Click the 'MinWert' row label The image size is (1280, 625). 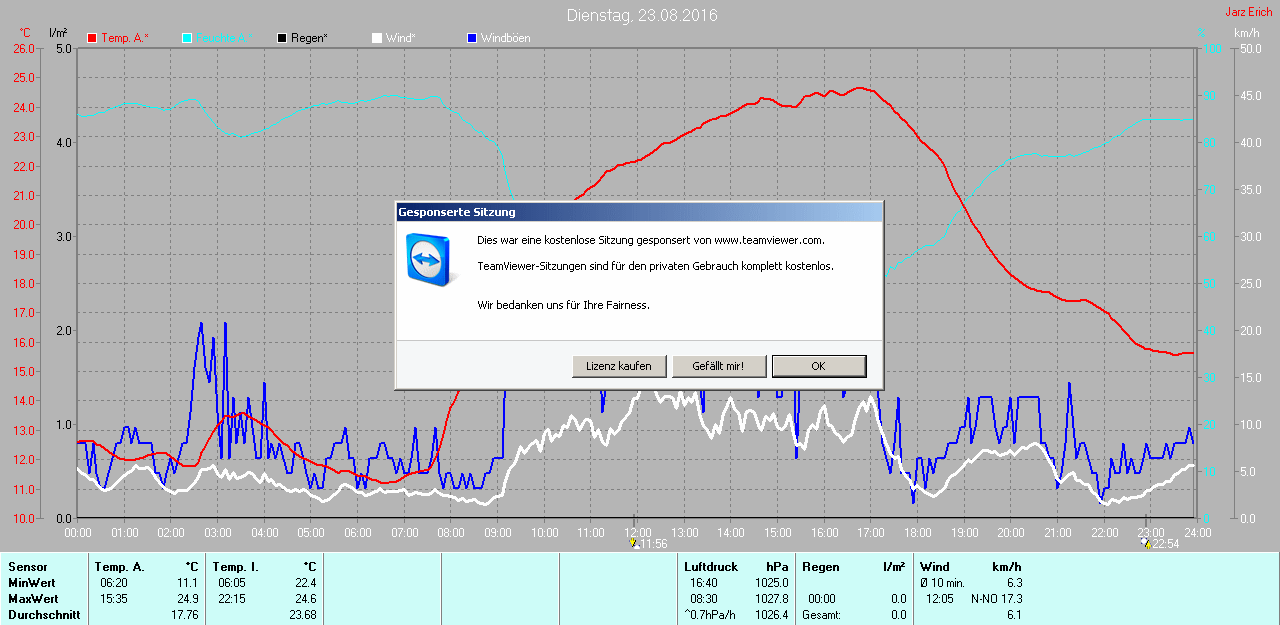(x=31, y=583)
